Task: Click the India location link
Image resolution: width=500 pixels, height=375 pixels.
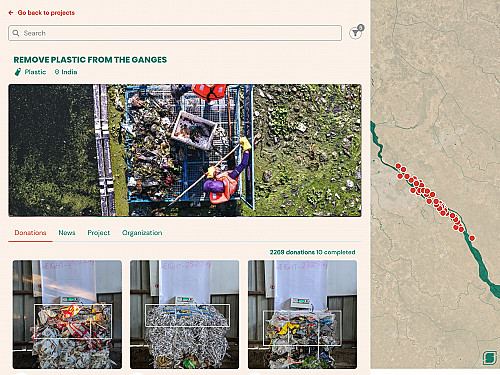Action: point(69,72)
